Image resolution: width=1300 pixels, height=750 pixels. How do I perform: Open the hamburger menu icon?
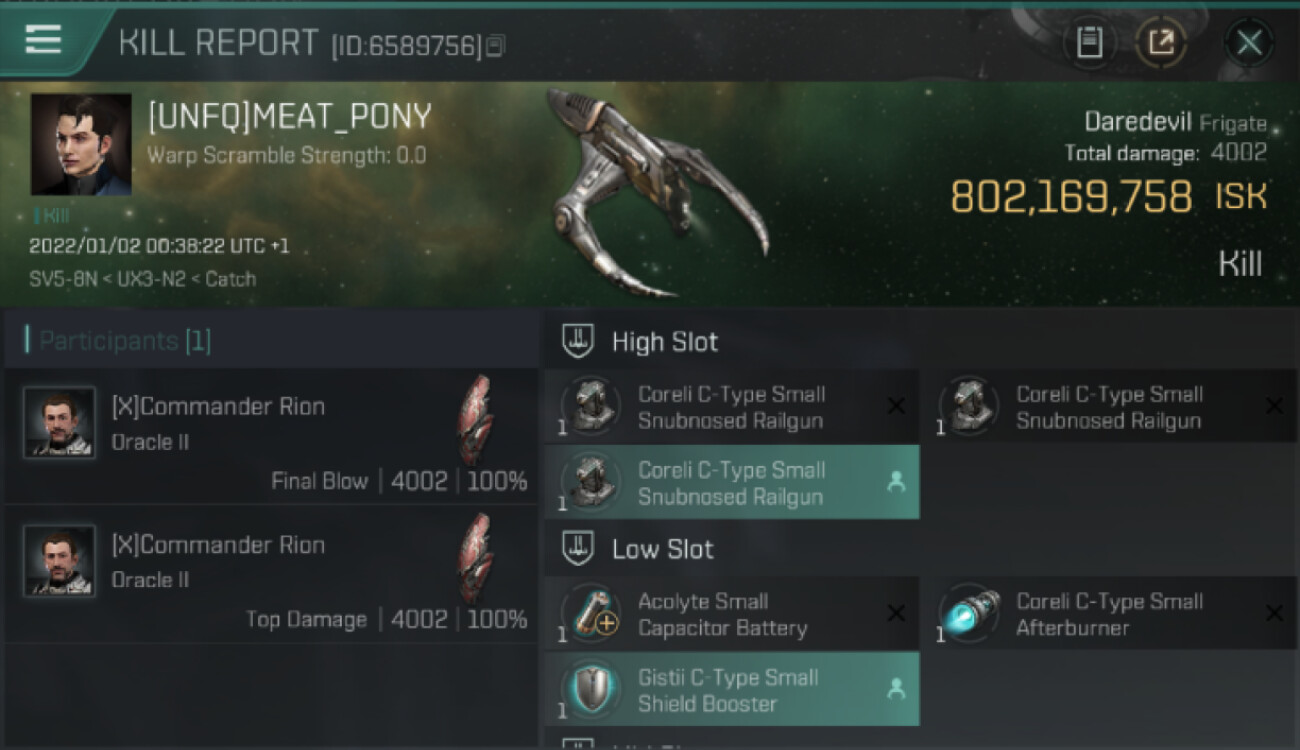pos(43,40)
